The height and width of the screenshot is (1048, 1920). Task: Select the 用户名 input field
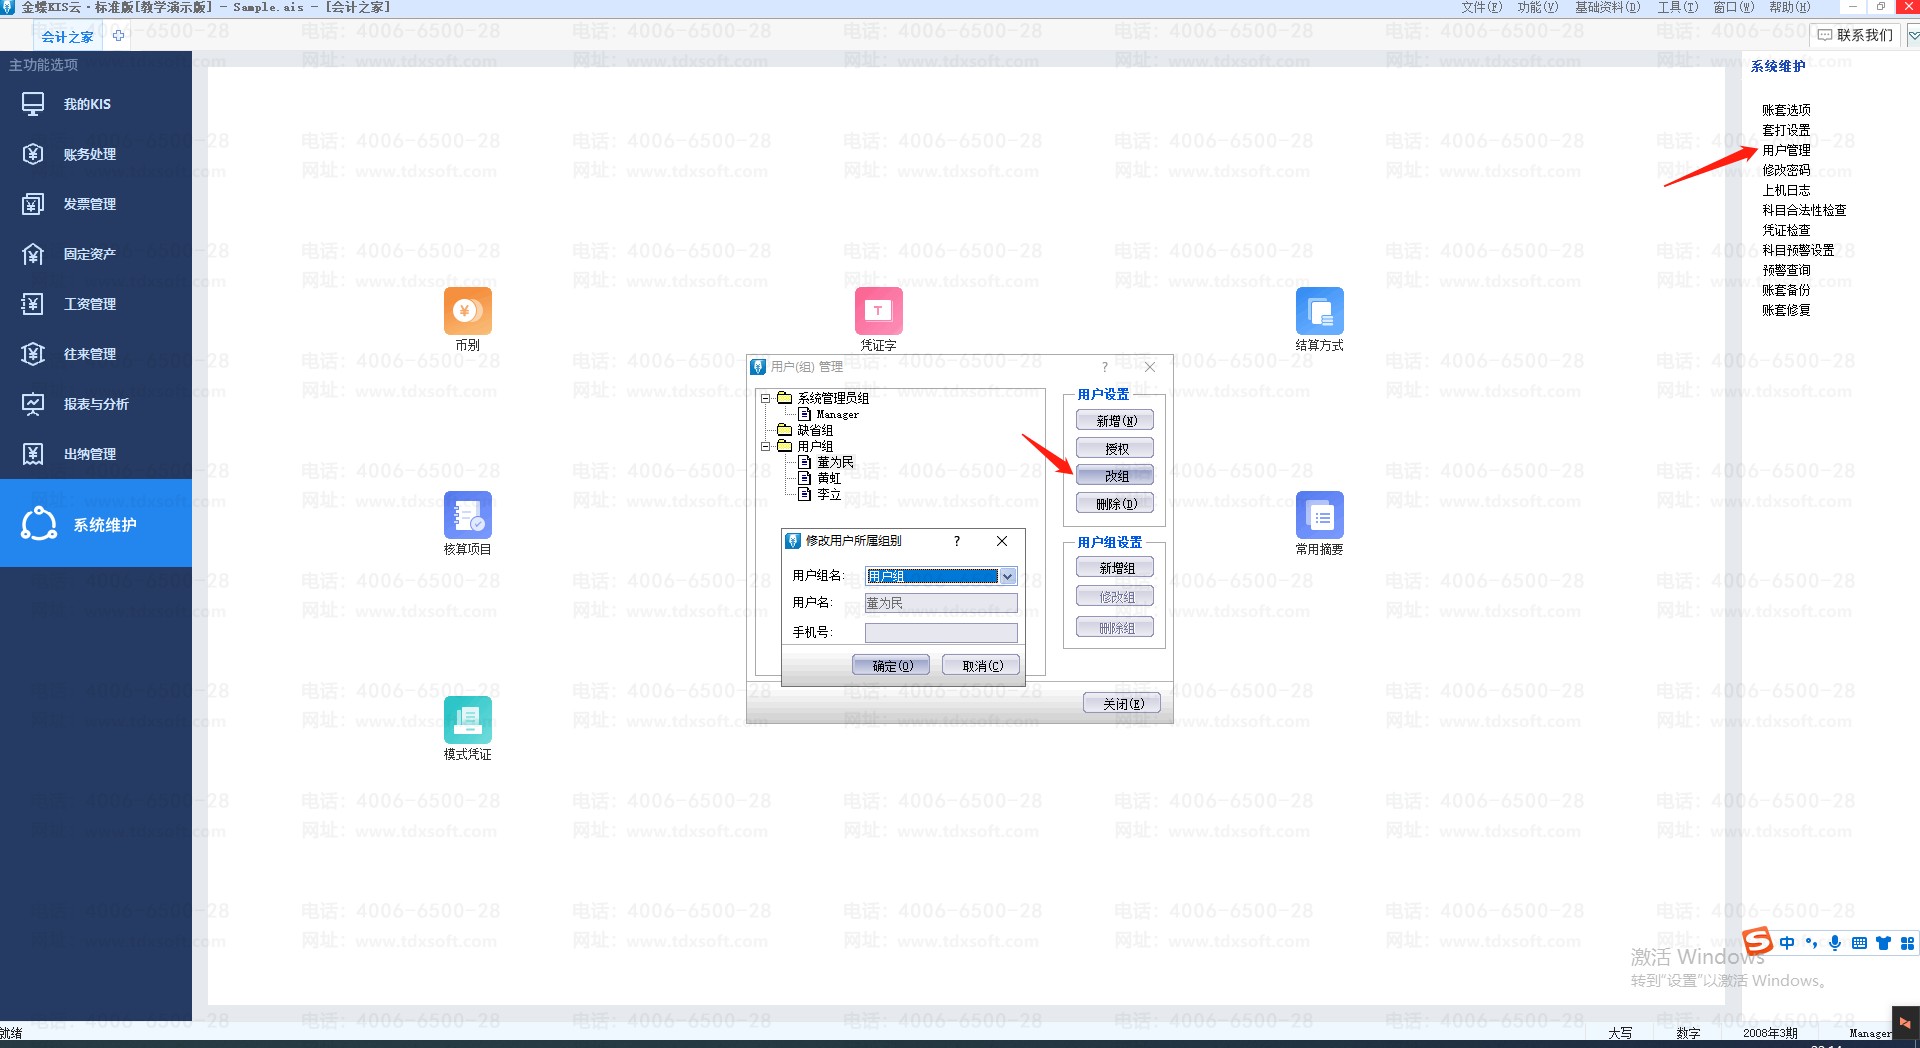pyautogui.click(x=941, y=603)
